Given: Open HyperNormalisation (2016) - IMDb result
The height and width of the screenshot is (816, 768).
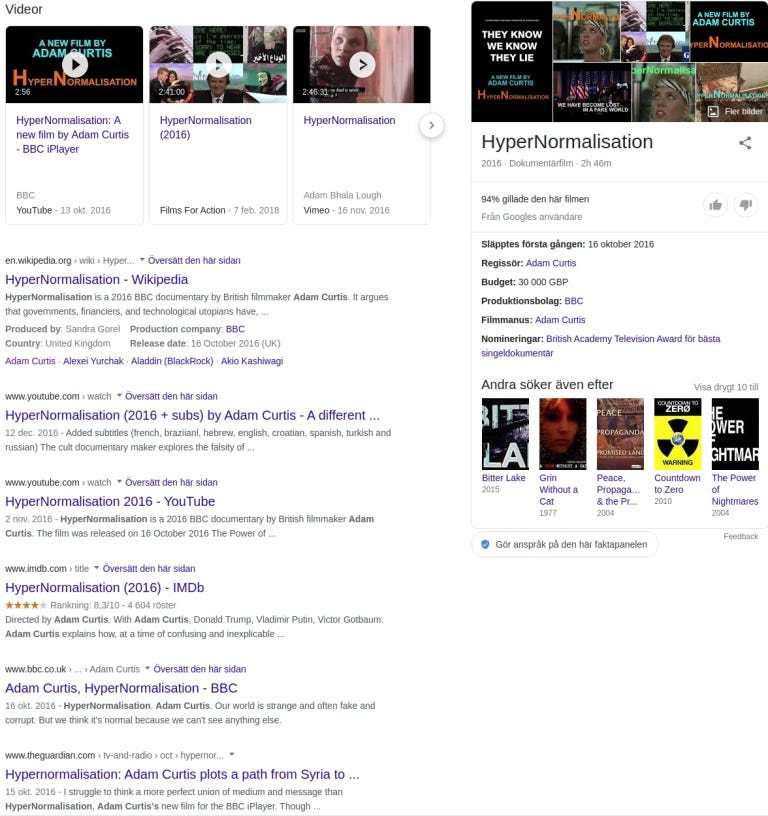Looking at the screenshot, I should (x=105, y=588).
